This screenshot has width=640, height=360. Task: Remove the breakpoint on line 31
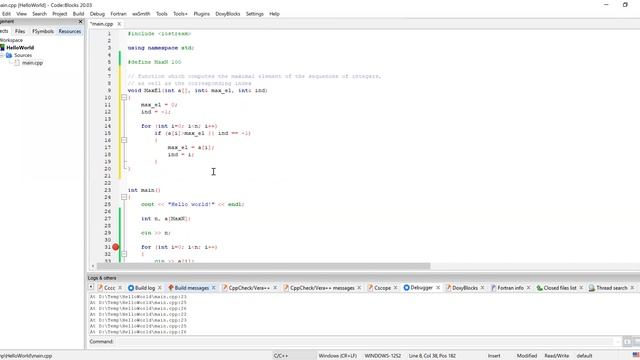tap(116, 247)
